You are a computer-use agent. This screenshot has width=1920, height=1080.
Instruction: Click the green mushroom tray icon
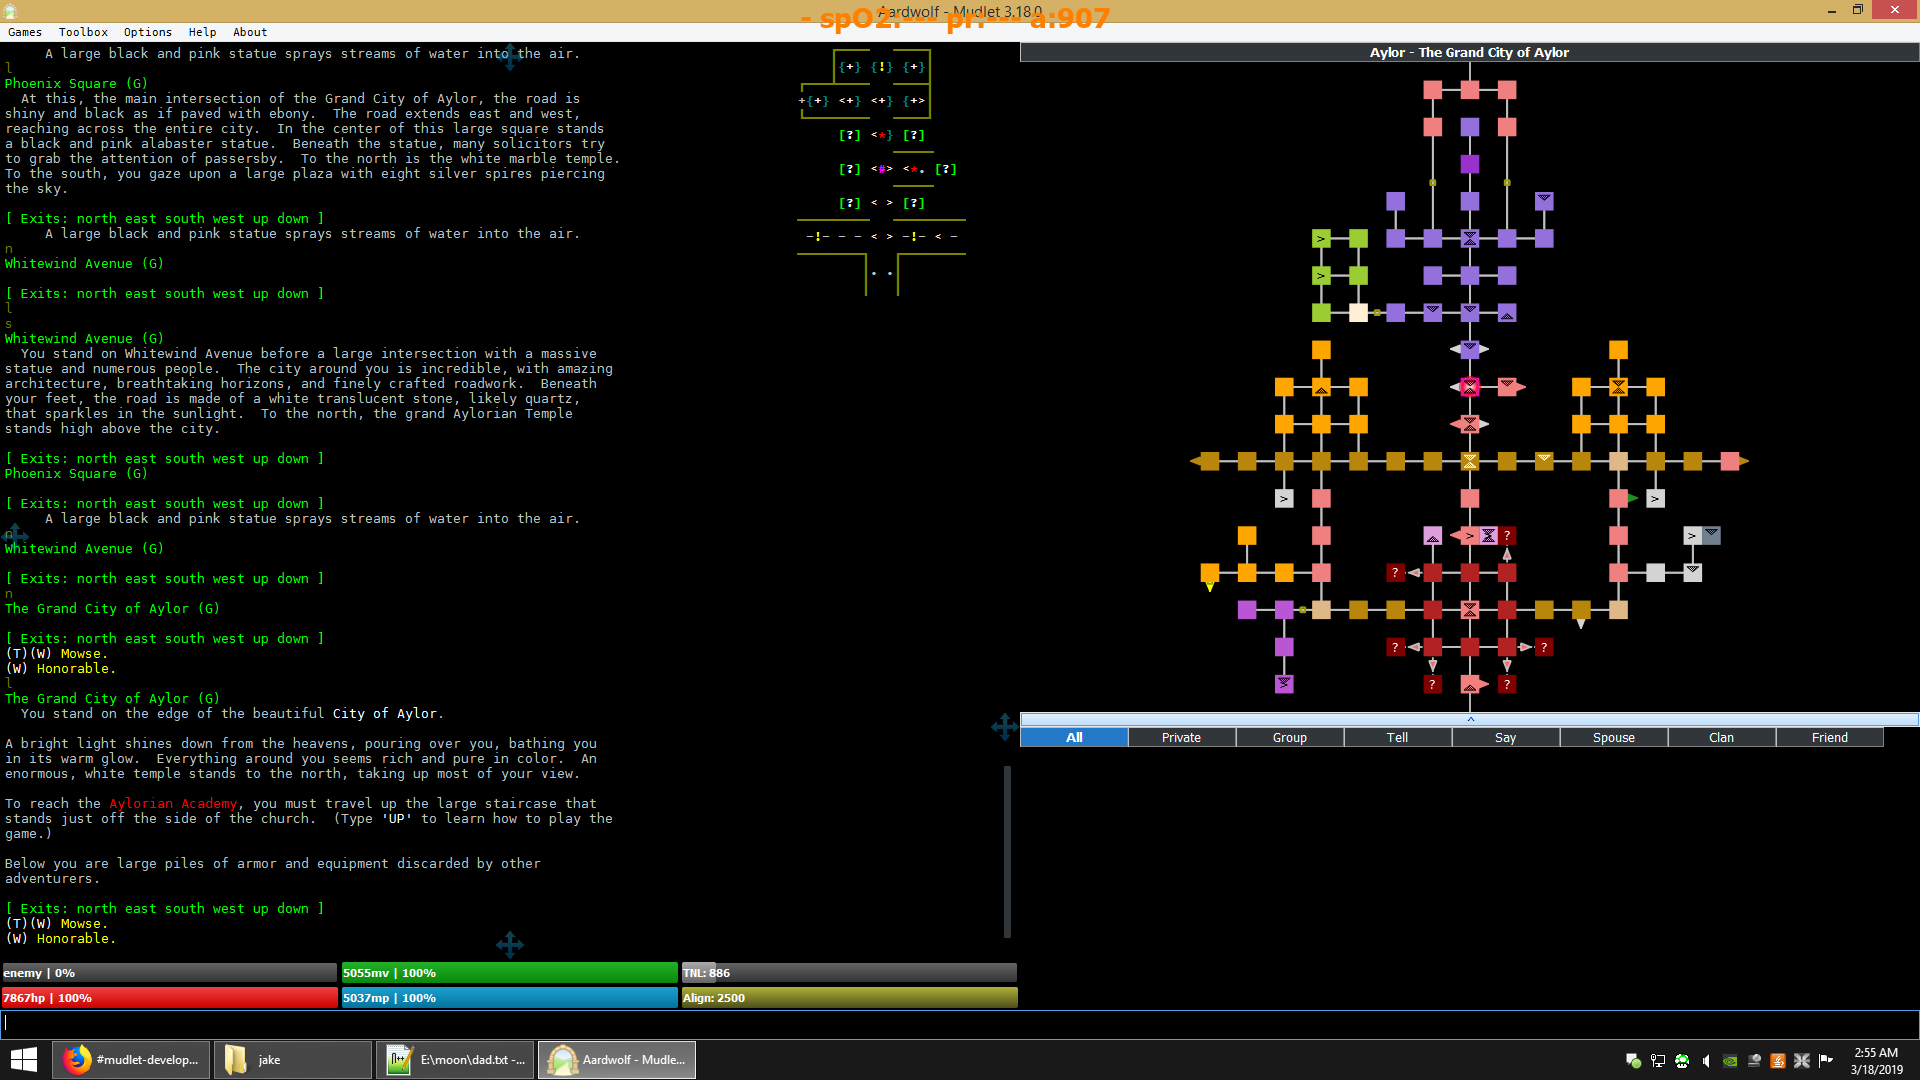pos(1682,1061)
